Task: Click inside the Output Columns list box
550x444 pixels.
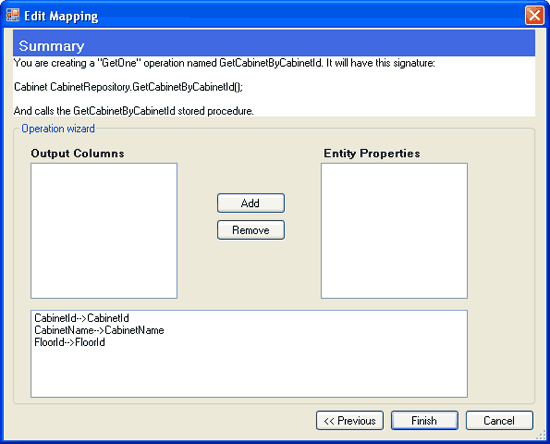Action: click(104, 231)
